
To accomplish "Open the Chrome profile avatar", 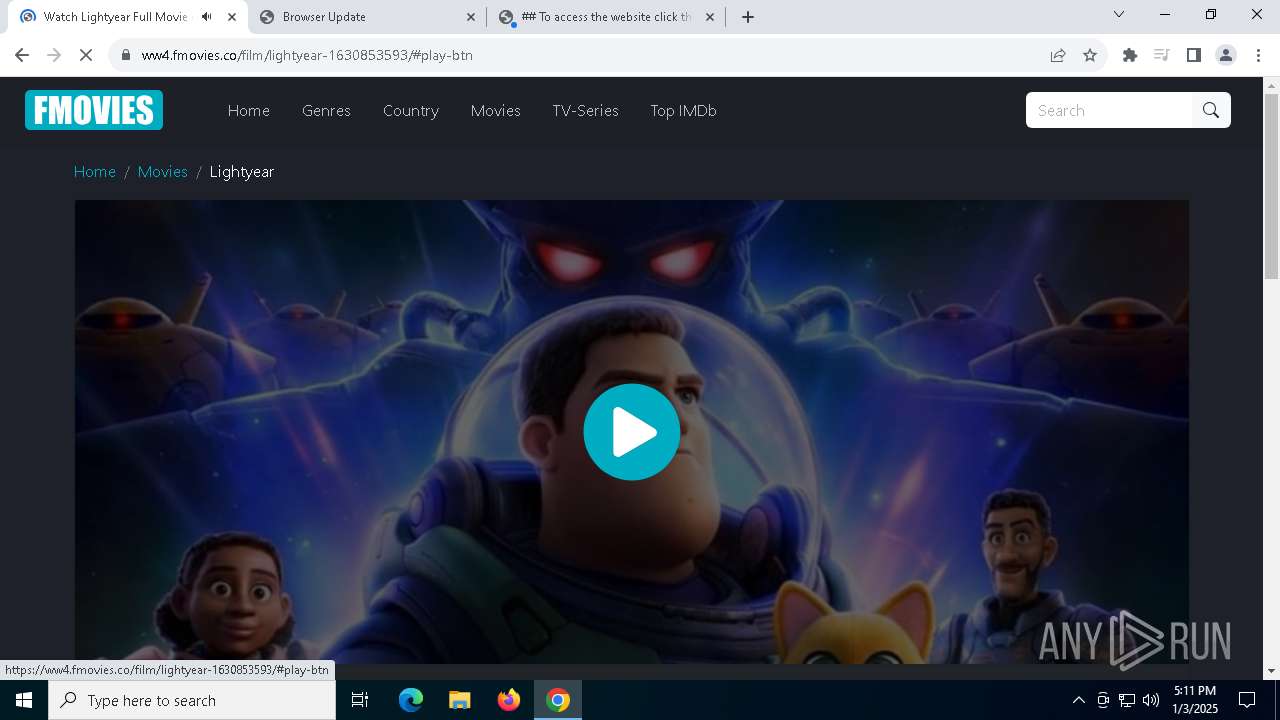I will click(x=1226, y=55).
